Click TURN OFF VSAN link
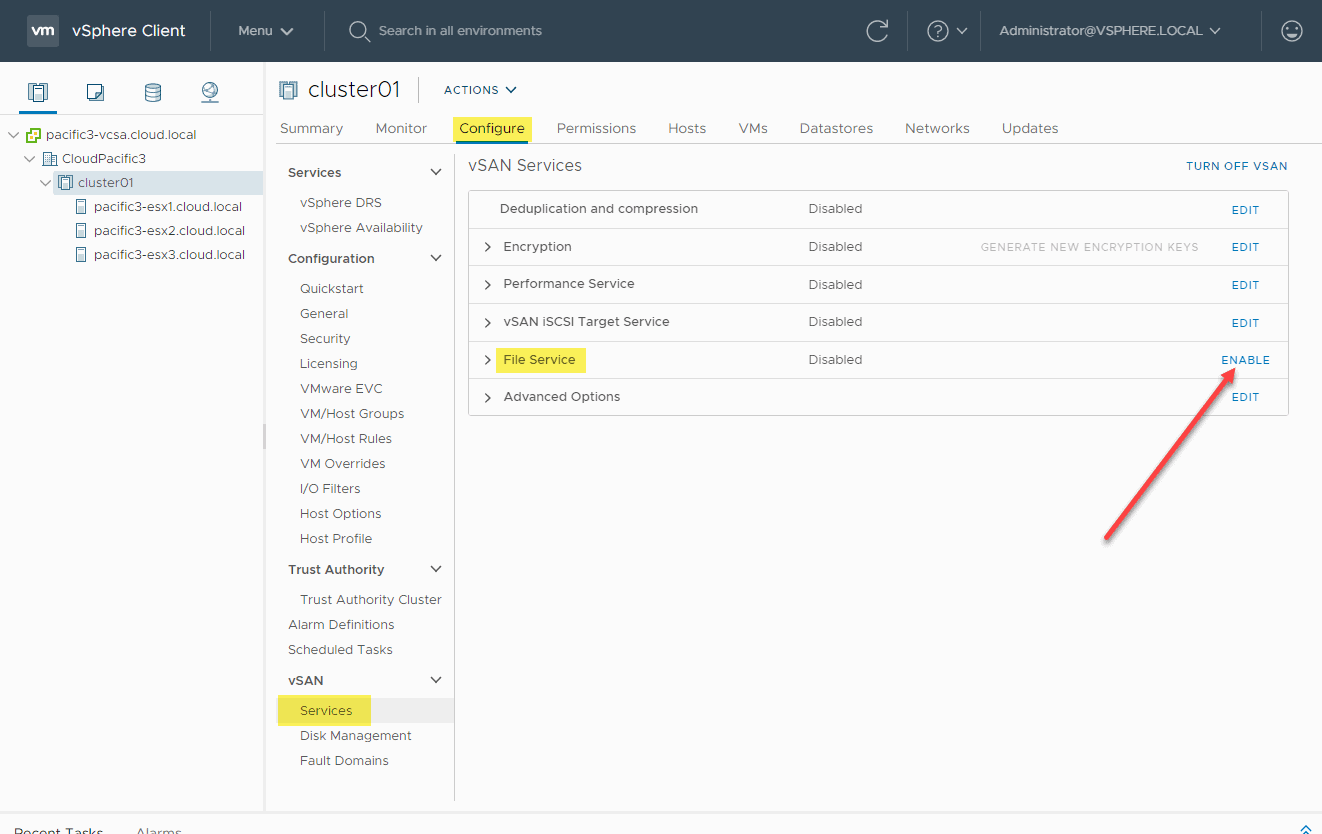The image size is (1322, 834). 1237,166
